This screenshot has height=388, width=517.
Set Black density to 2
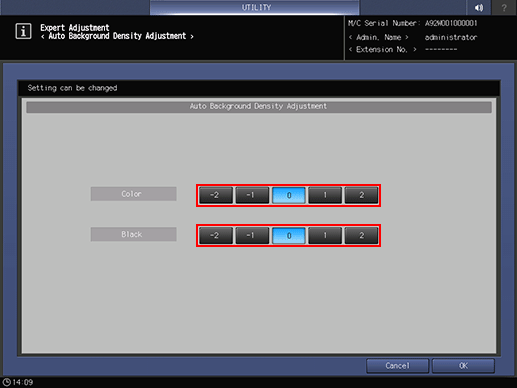pos(361,236)
